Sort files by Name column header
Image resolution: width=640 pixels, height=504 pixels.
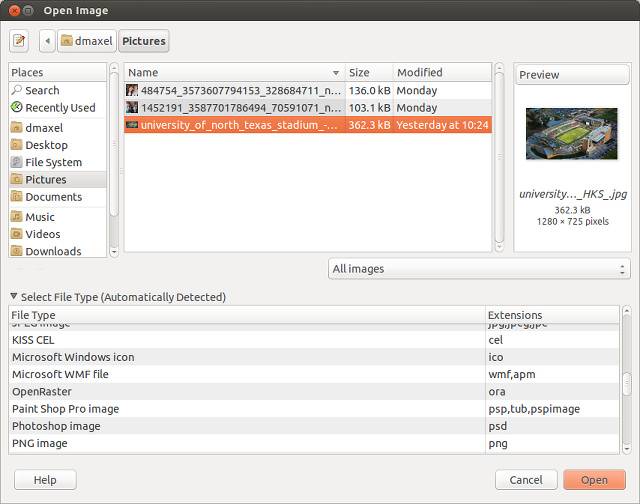pos(235,73)
